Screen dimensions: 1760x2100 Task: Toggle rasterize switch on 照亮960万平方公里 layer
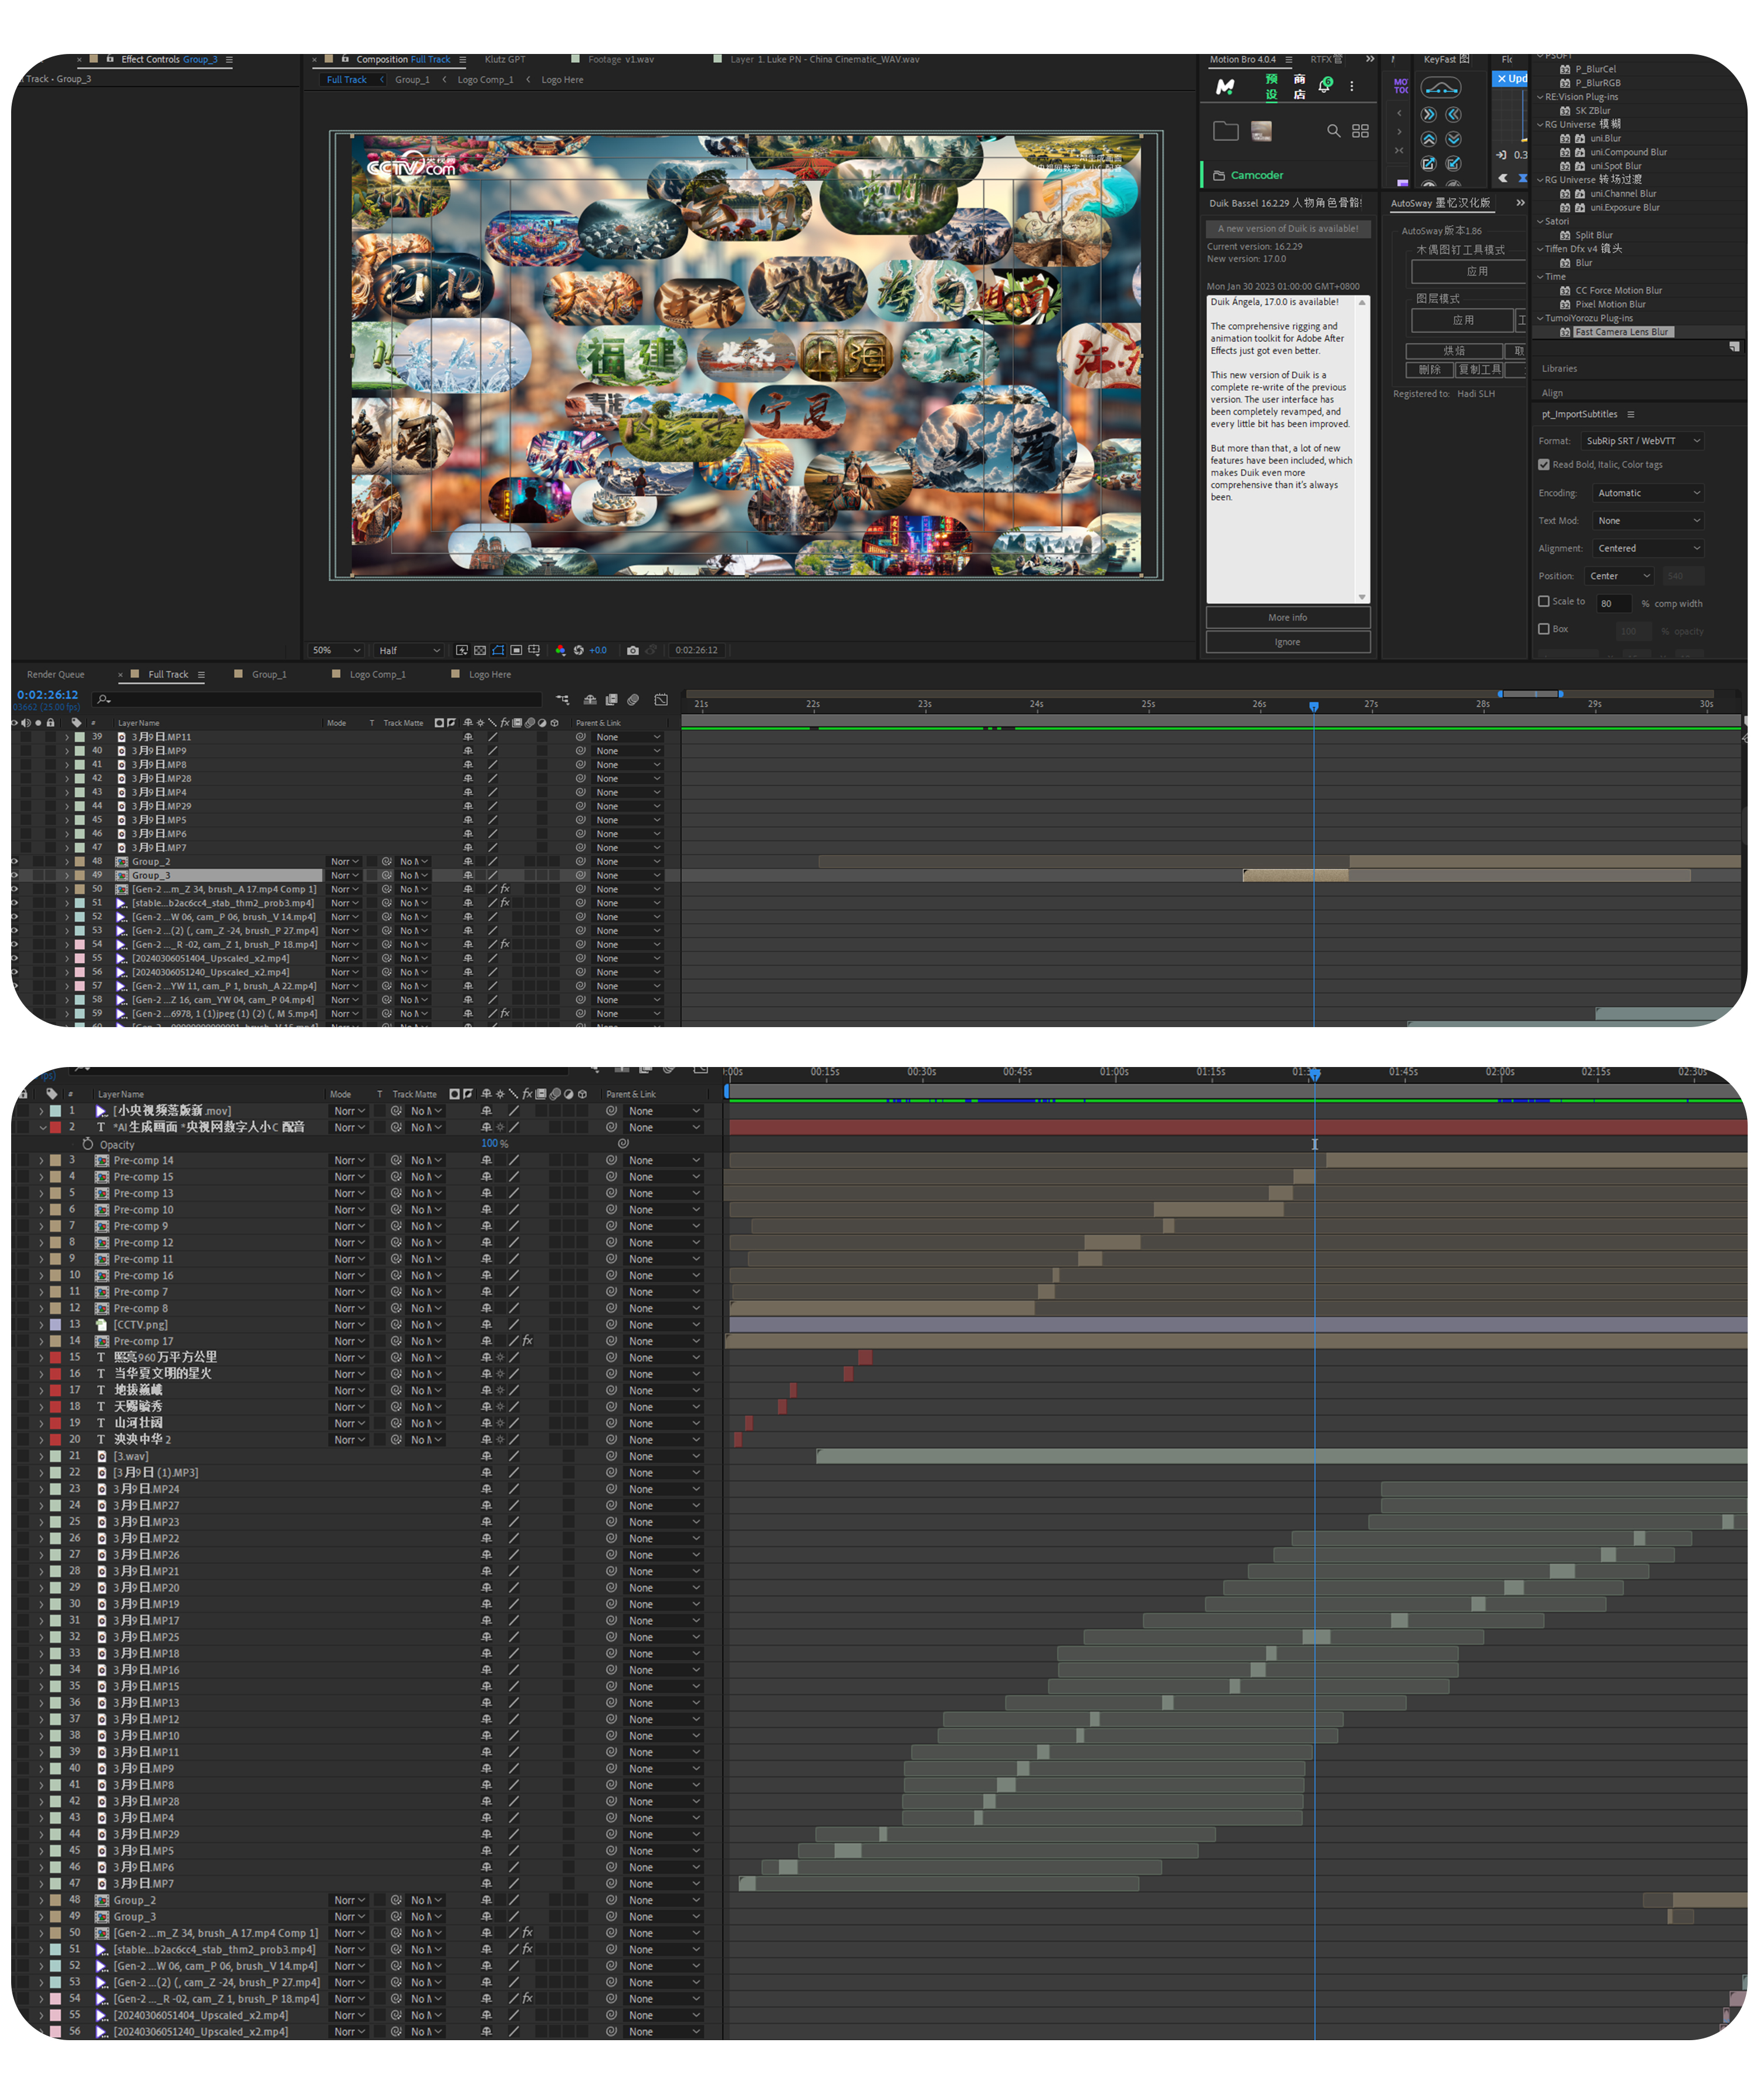tap(500, 1358)
